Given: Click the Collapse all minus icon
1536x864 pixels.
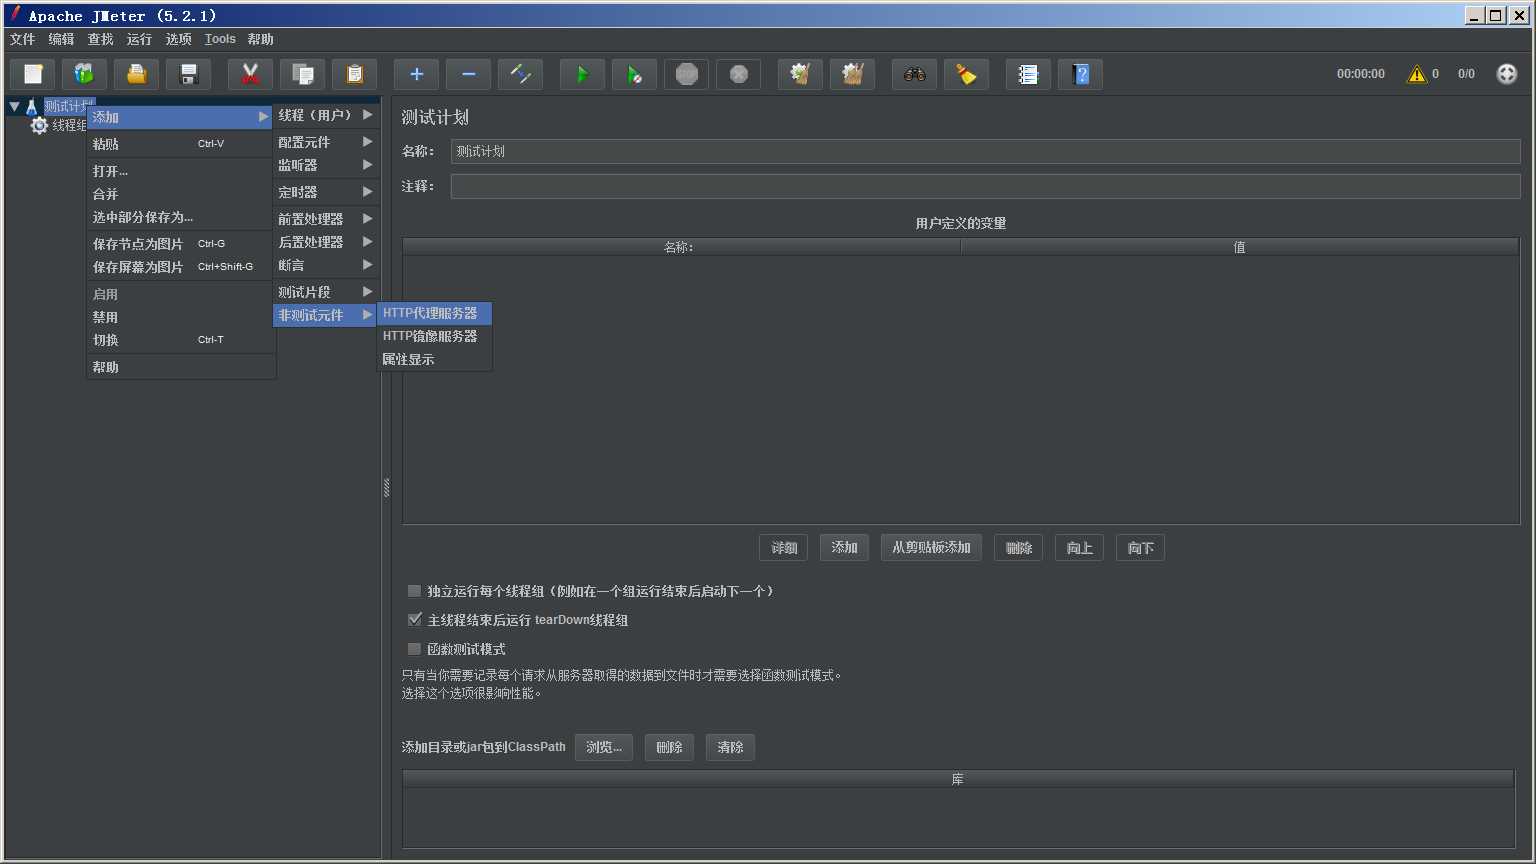Looking at the screenshot, I should [468, 74].
